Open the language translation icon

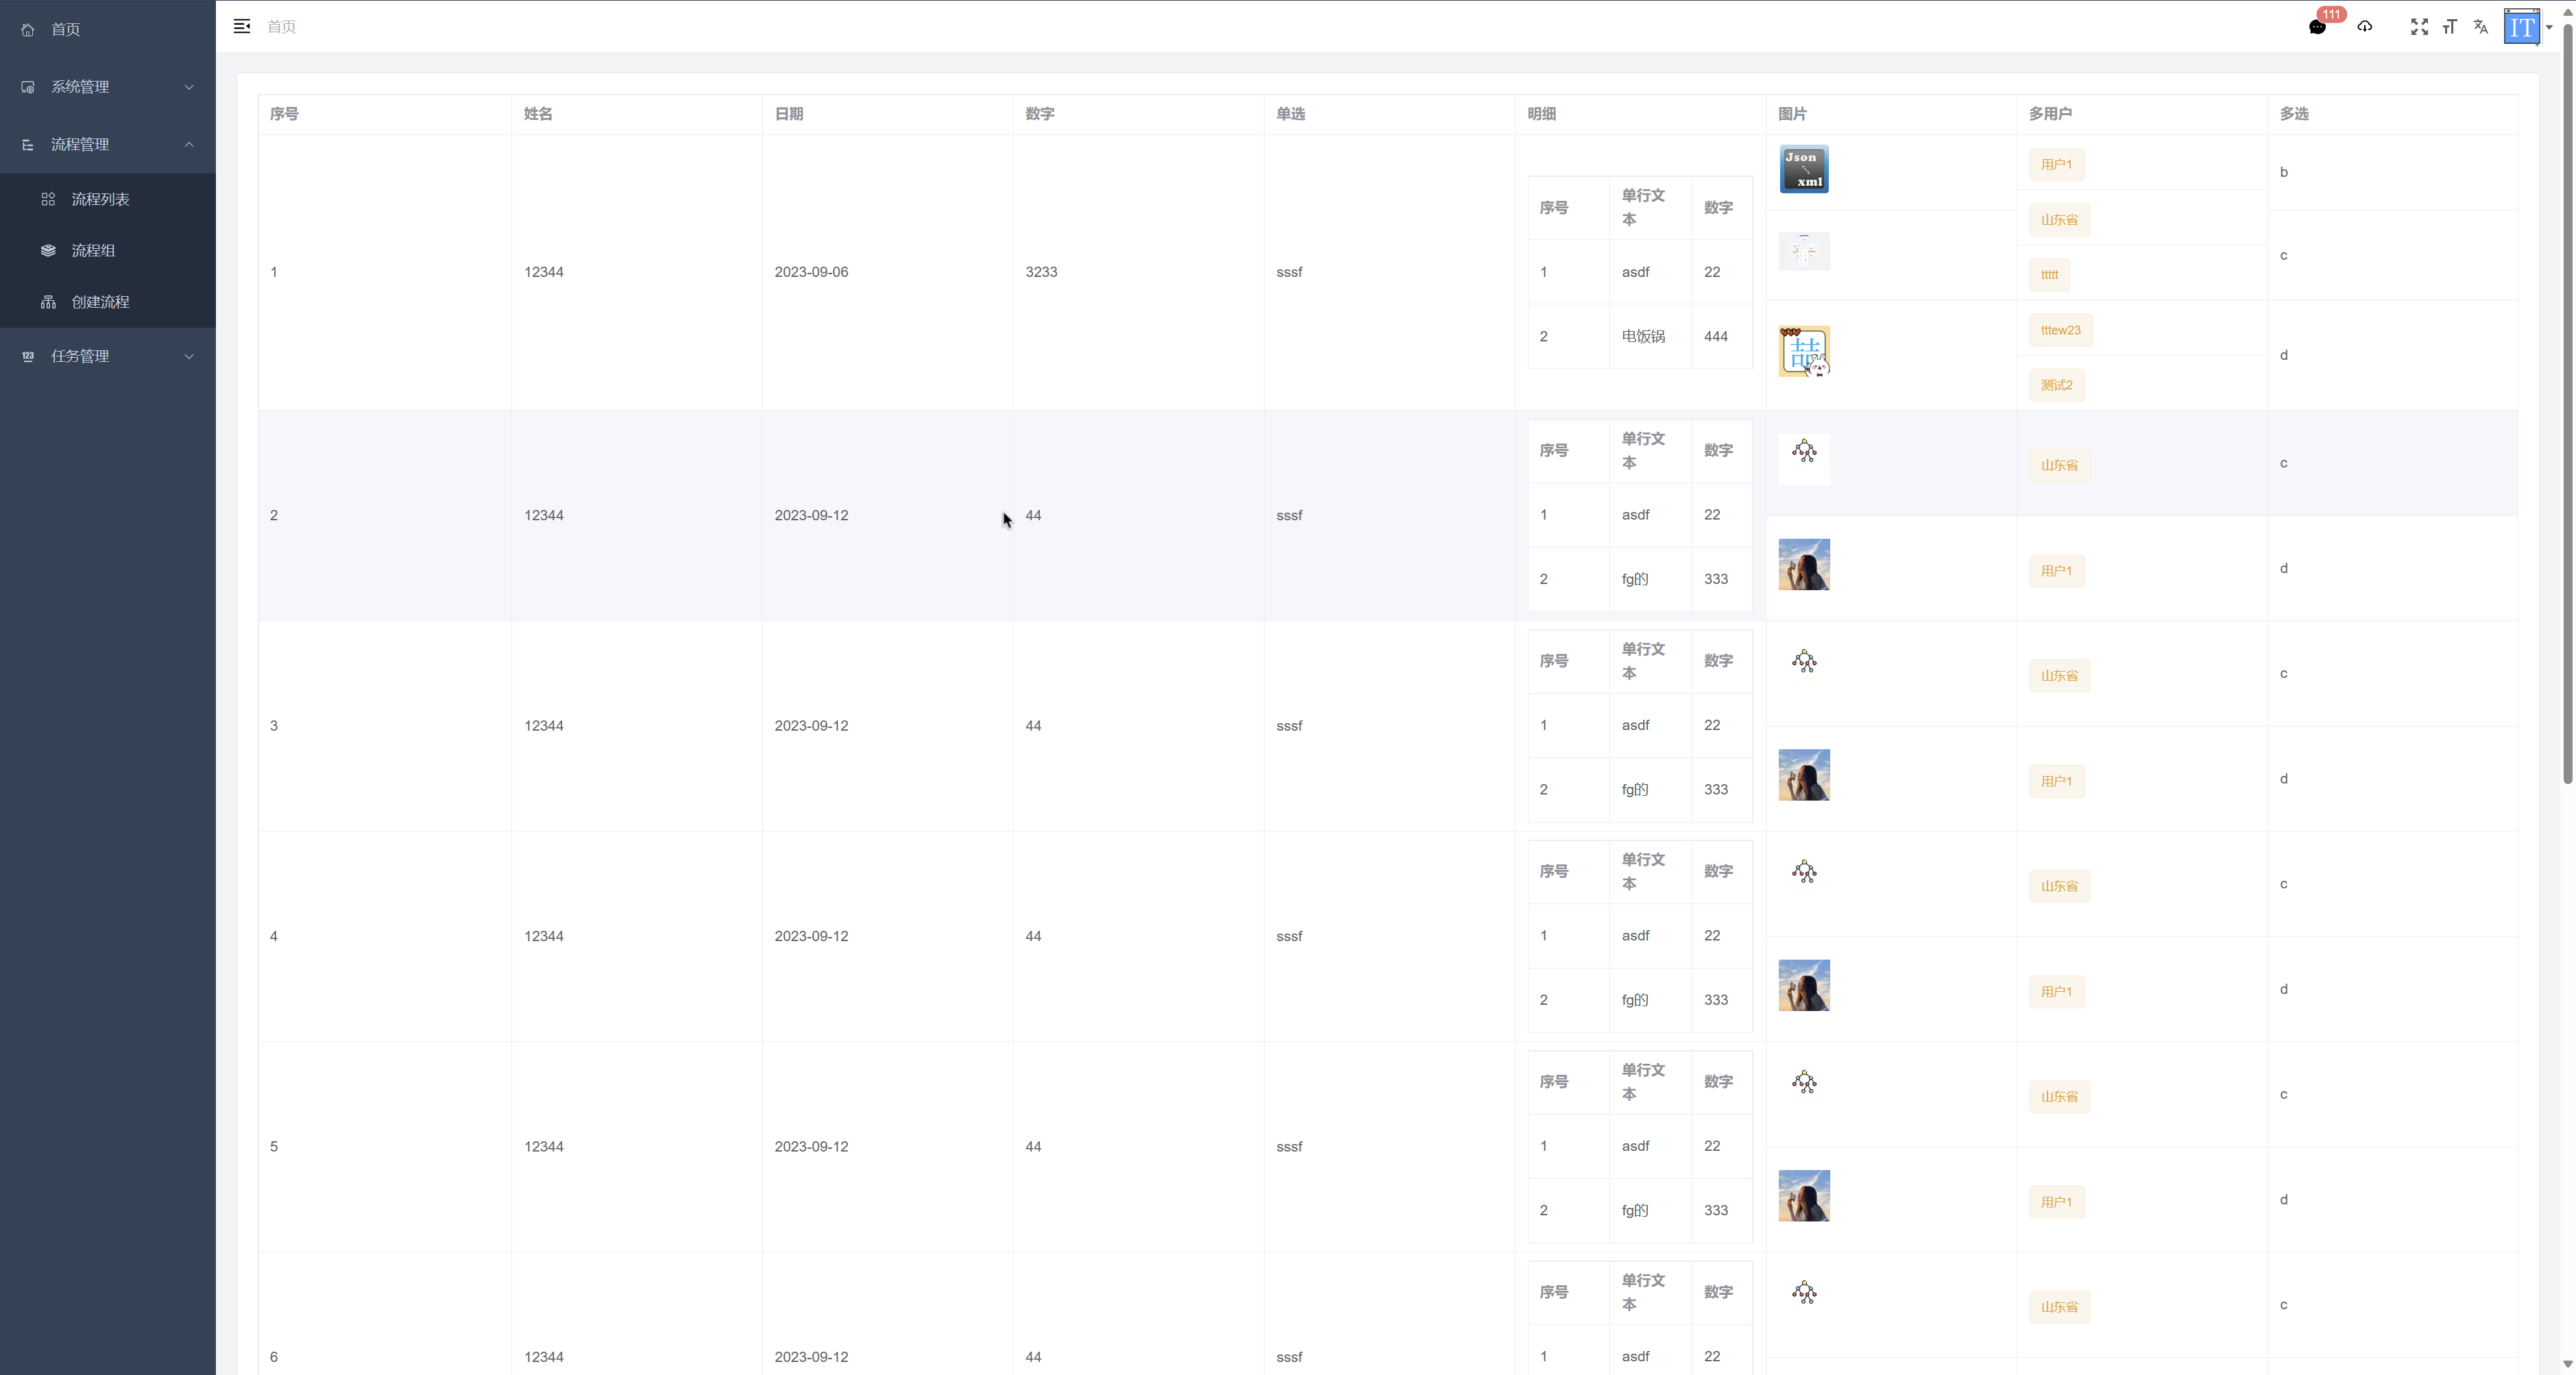pyautogui.click(x=2481, y=27)
